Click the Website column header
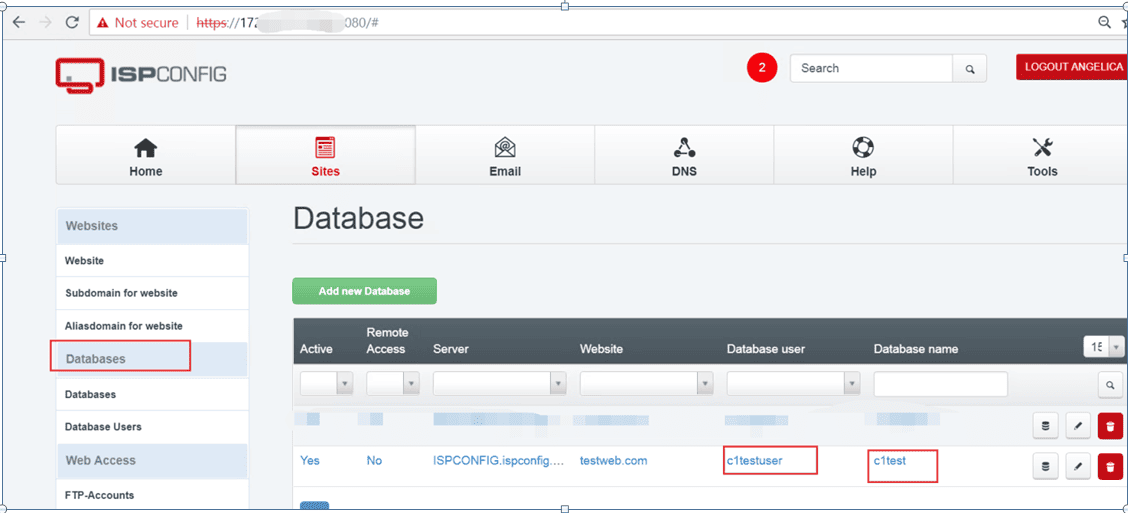The height and width of the screenshot is (513, 1128). click(601, 349)
